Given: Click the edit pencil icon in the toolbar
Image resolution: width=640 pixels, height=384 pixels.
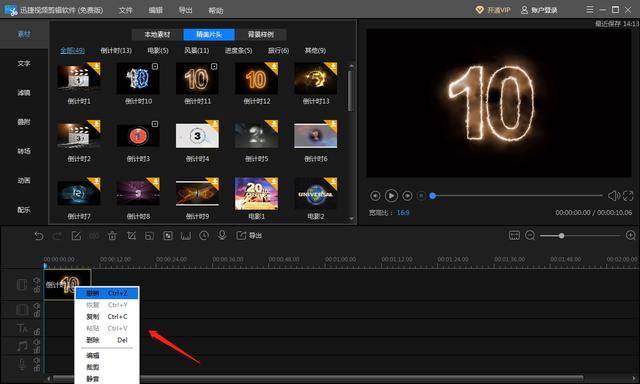Looking at the screenshot, I should point(76,236).
